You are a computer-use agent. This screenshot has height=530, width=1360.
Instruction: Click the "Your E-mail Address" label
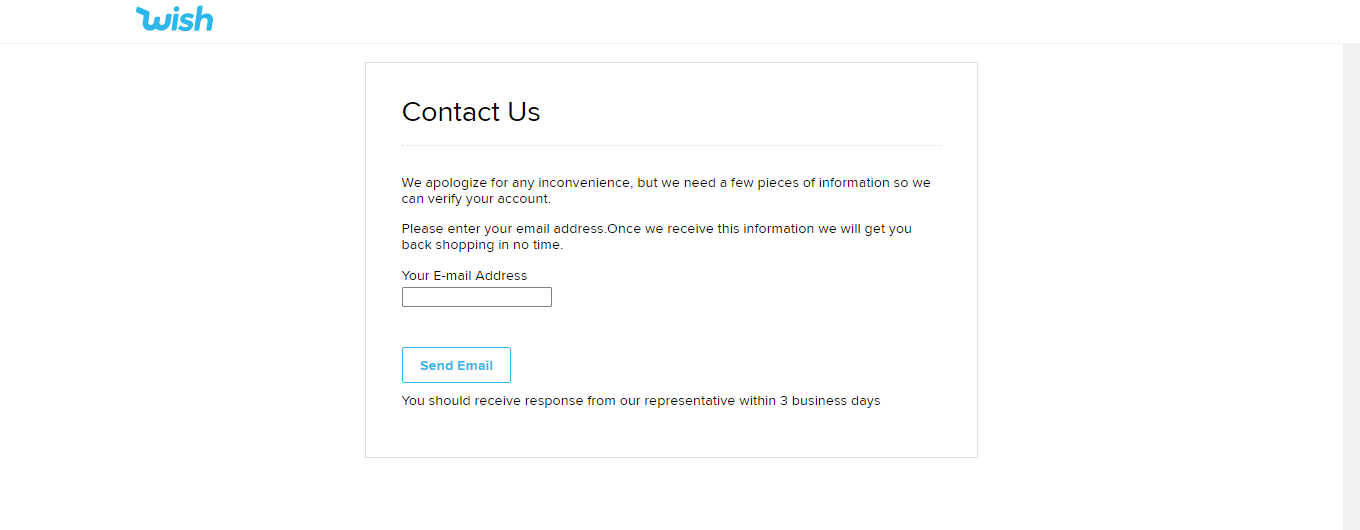coord(464,276)
